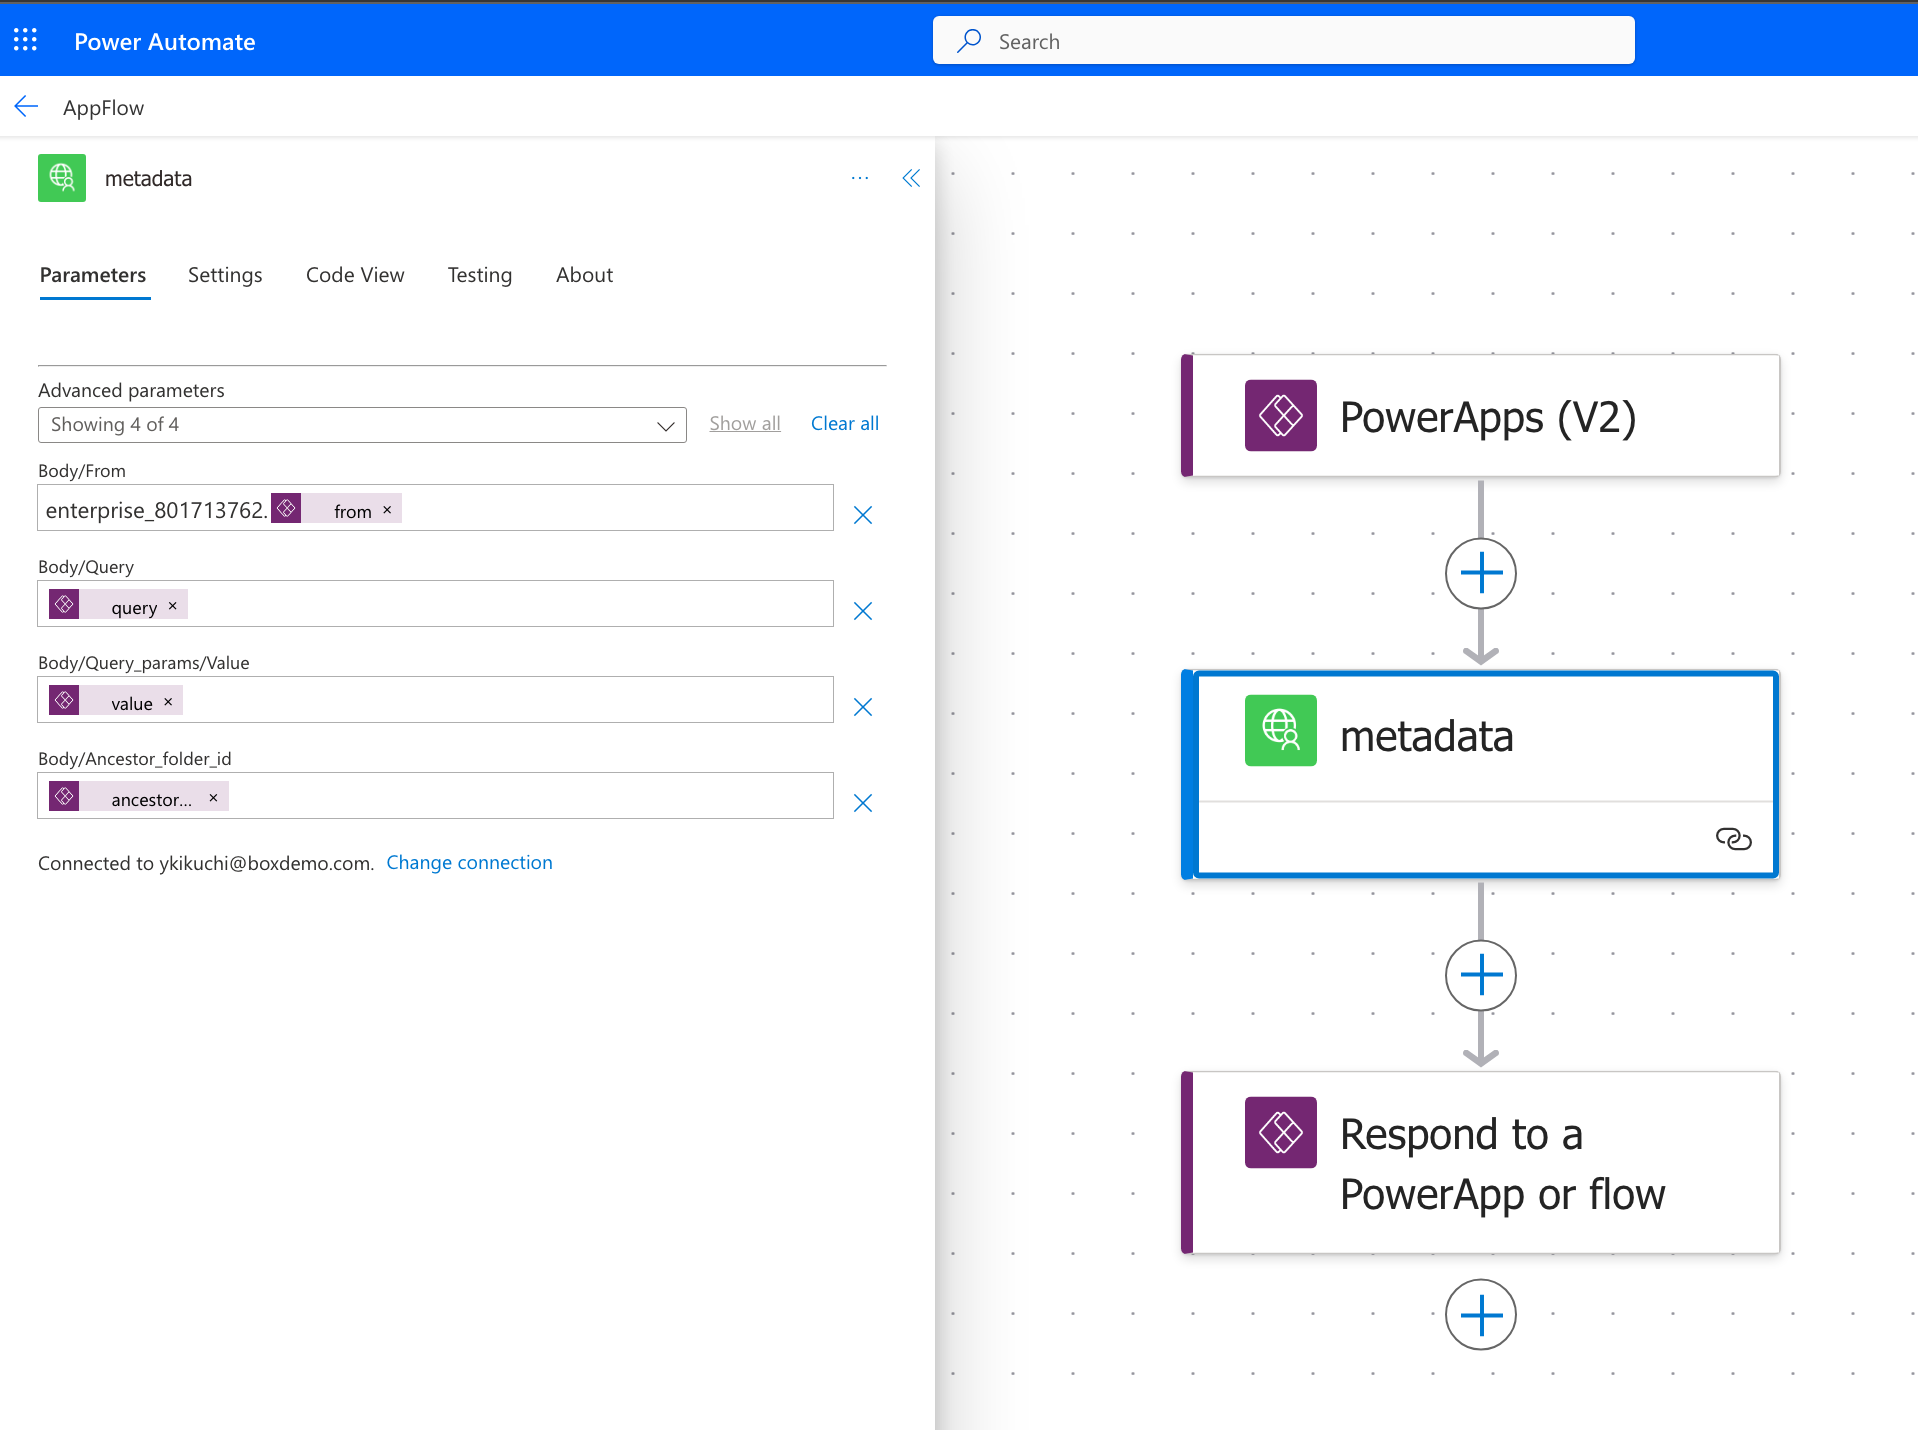Click the back arrow next to AppFlow
This screenshot has width=1918, height=1430.
coord(26,107)
